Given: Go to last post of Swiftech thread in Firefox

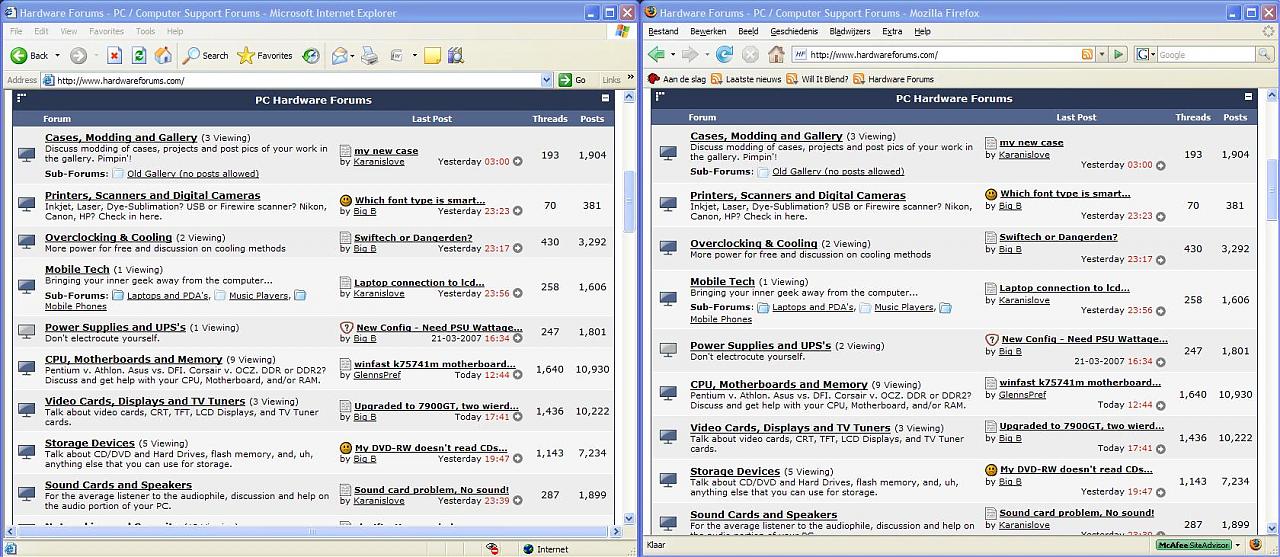Looking at the screenshot, I should pos(1162,259).
